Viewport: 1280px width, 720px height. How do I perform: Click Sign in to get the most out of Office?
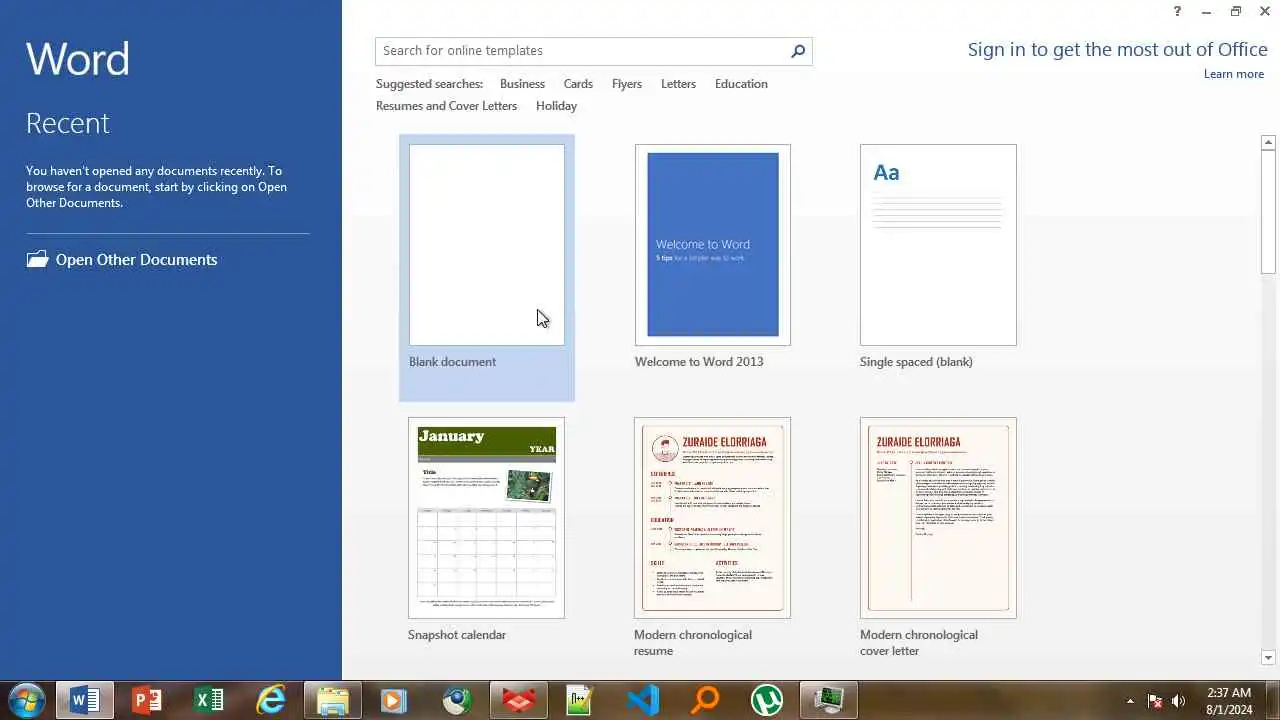coord(1117,50)
